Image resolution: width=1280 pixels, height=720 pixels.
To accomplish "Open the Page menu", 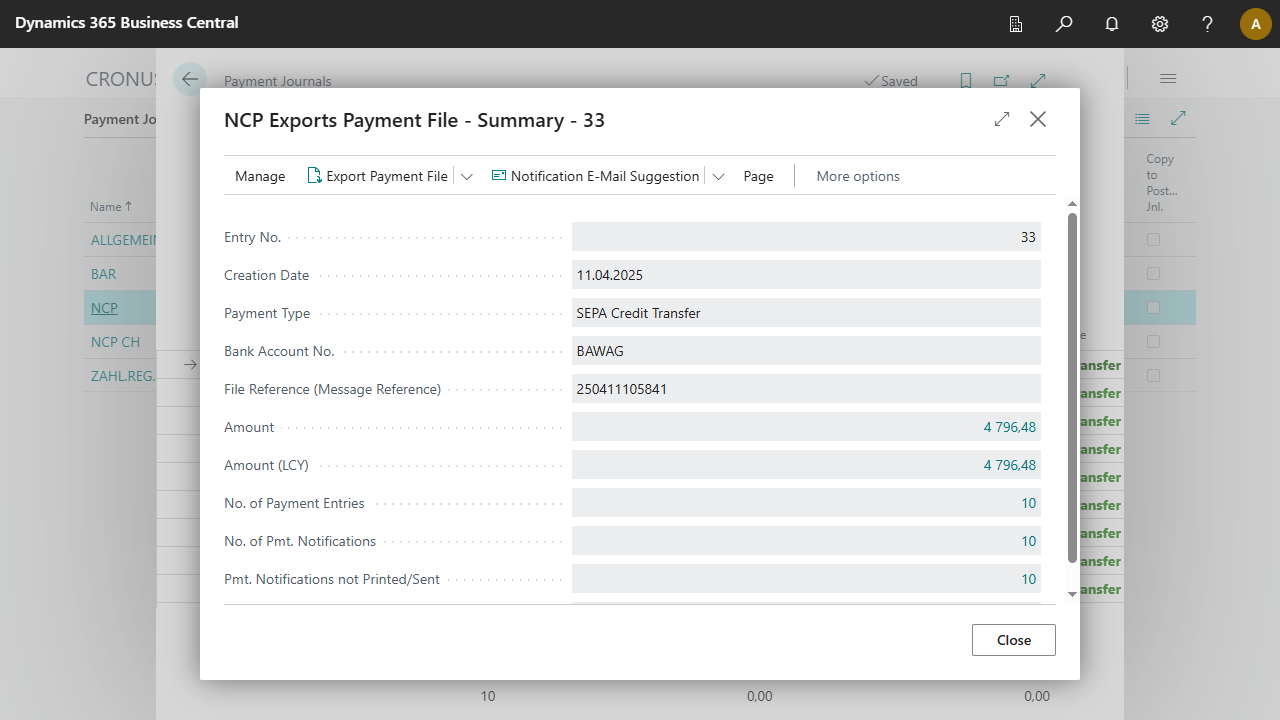I will 758,176.
